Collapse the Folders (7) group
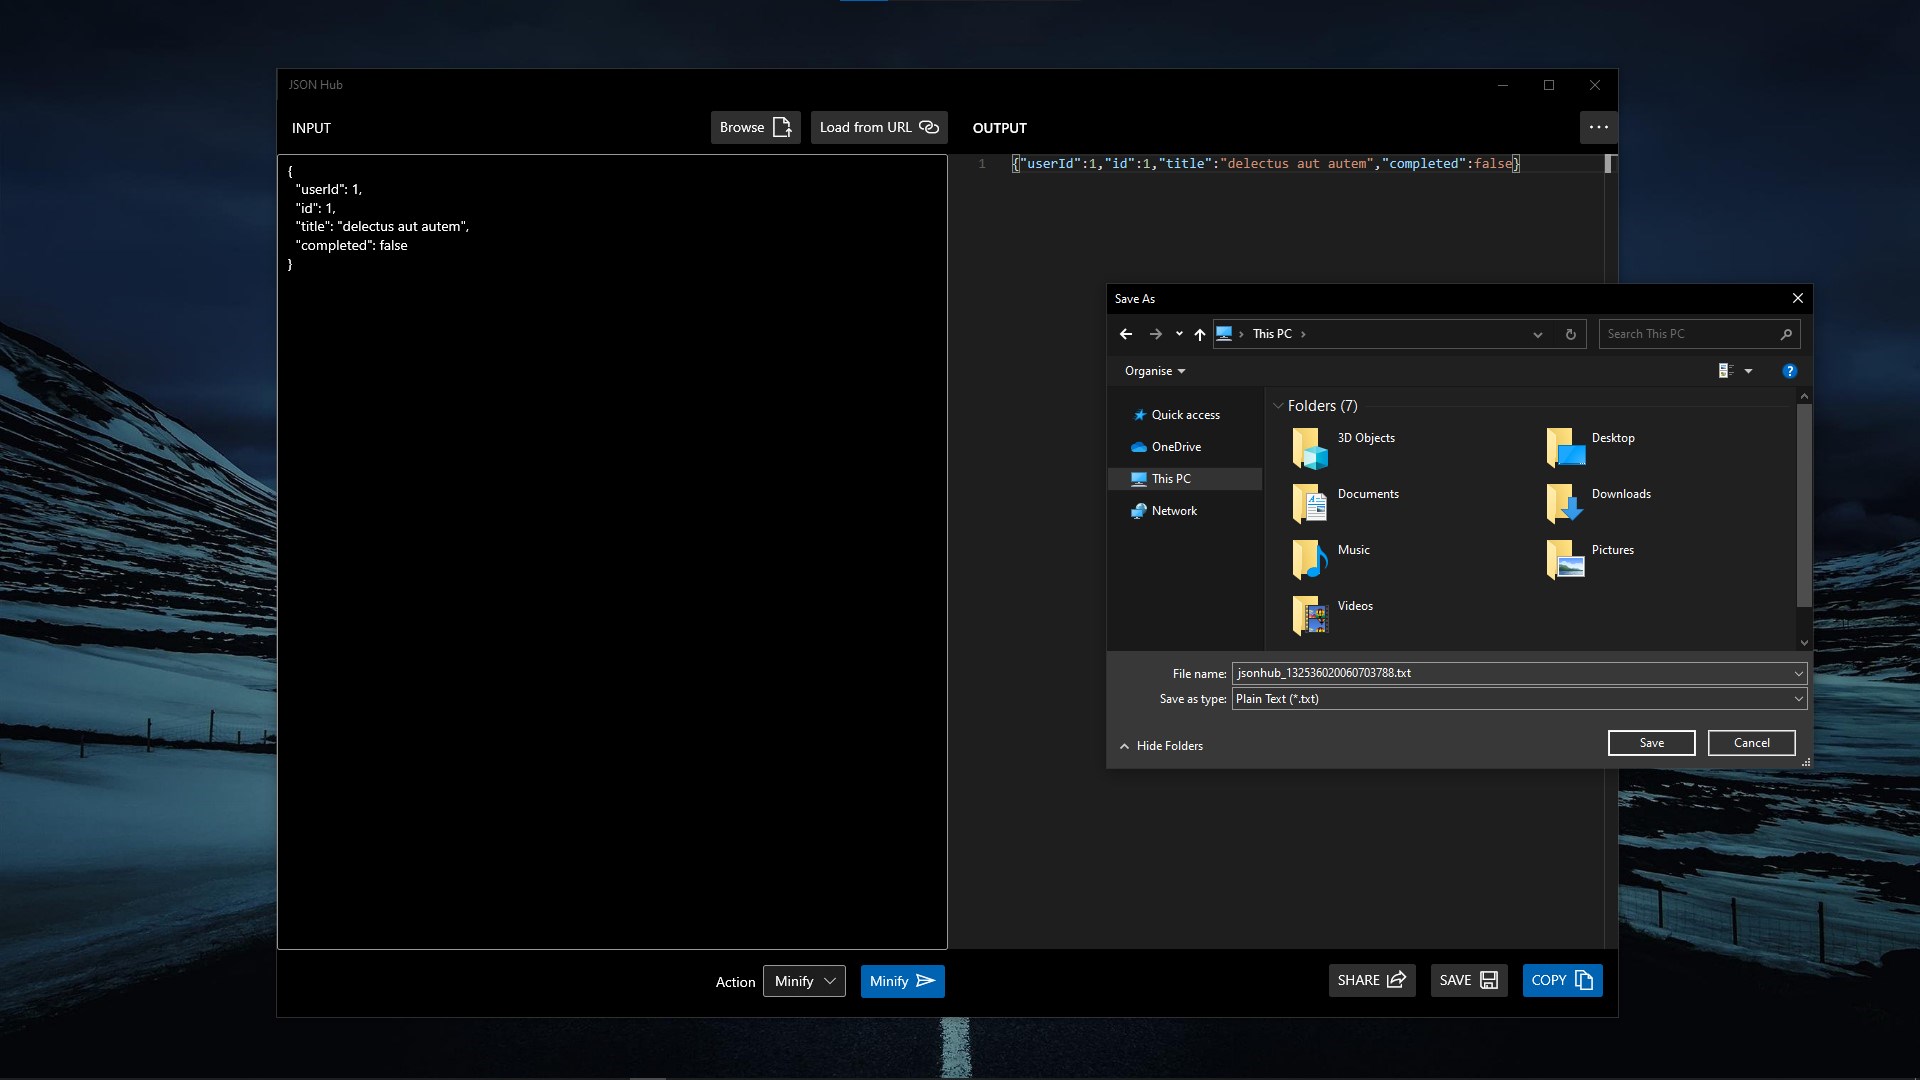1920x1080 pixels. click(1278, 406)
